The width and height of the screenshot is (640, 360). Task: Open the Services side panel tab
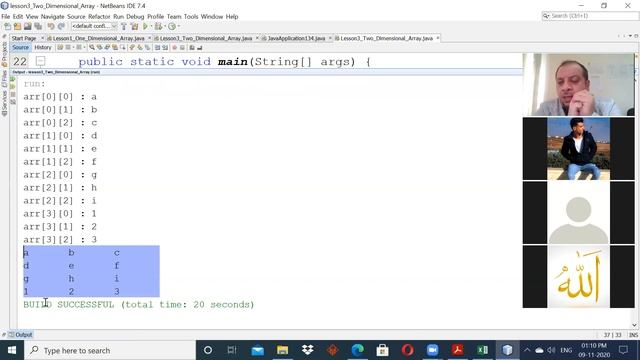click(x=4, y=103)
